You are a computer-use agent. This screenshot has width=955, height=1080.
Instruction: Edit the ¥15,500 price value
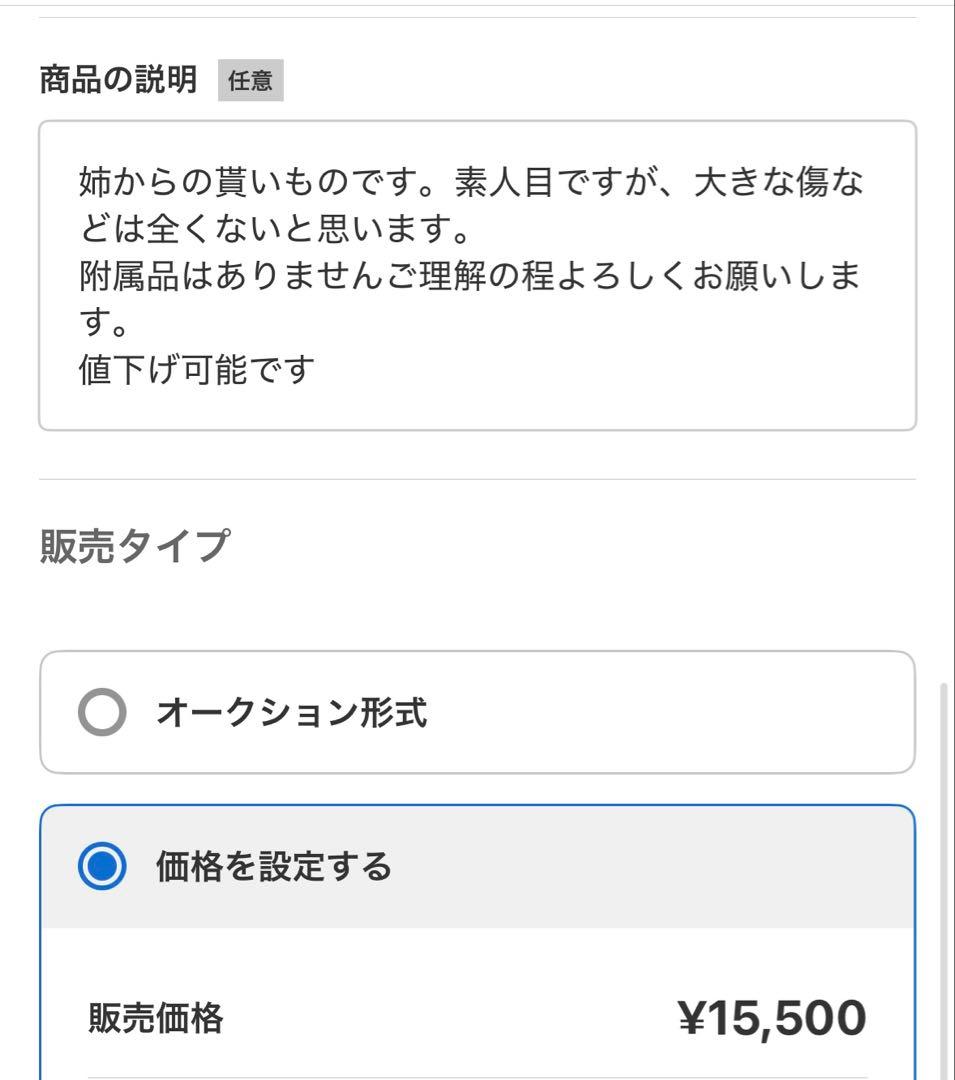coord(772,1018)
